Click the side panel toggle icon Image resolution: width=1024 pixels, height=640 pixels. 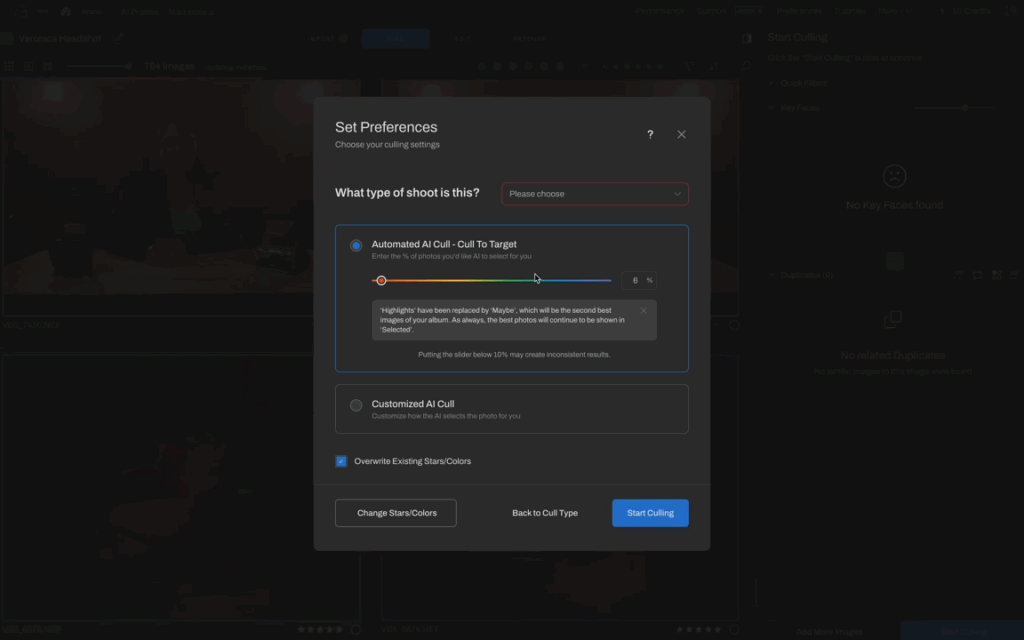coord(746,38)
